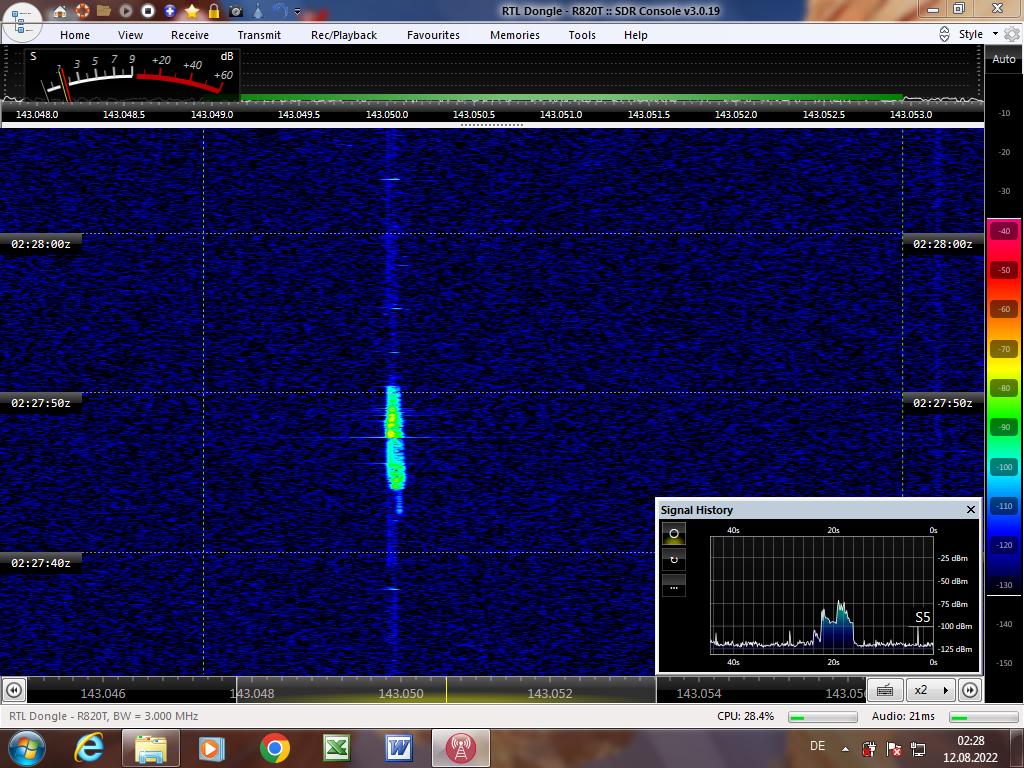
Task: Open the Help ribbon tab
Action: 635,35
